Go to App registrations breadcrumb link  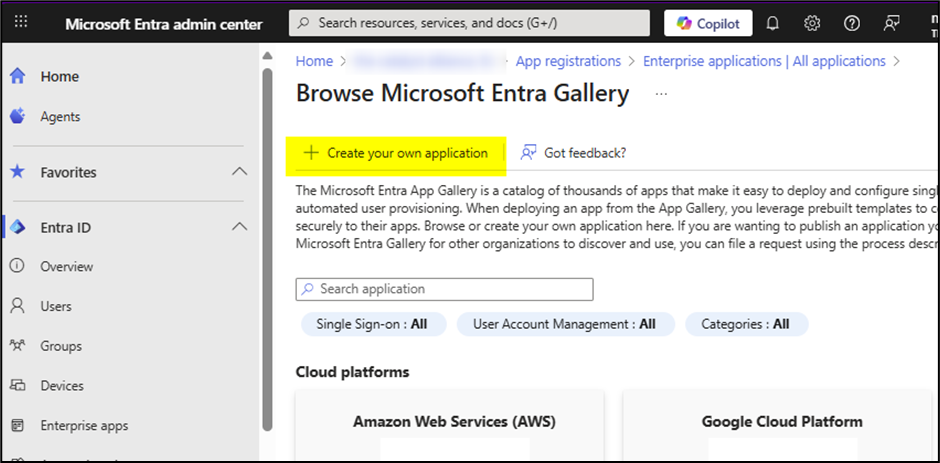[x=568, y=61]
